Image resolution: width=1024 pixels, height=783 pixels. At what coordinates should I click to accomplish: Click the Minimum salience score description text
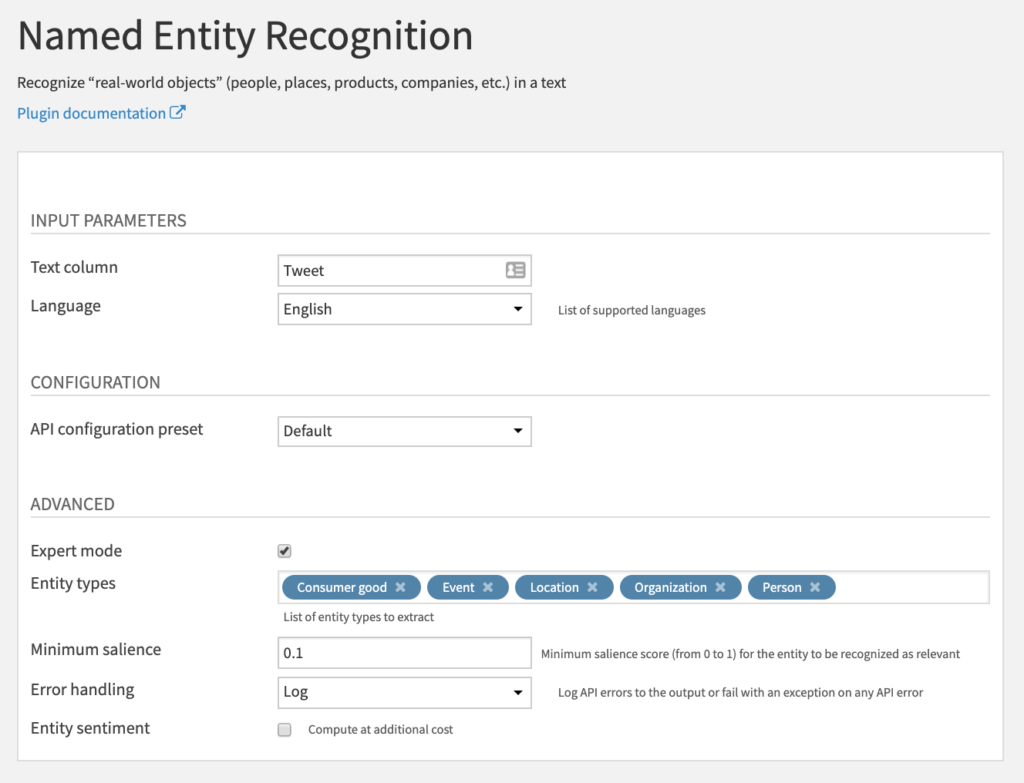pyautogui.click(x=750, y=654)
